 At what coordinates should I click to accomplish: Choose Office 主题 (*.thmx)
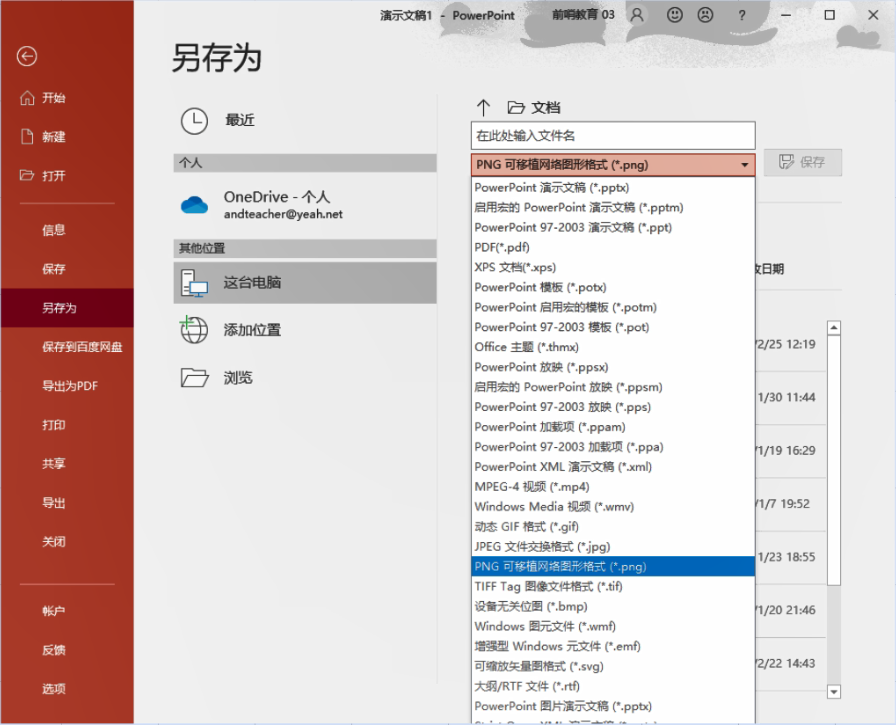pyautogui.click(x=613, y=347)
